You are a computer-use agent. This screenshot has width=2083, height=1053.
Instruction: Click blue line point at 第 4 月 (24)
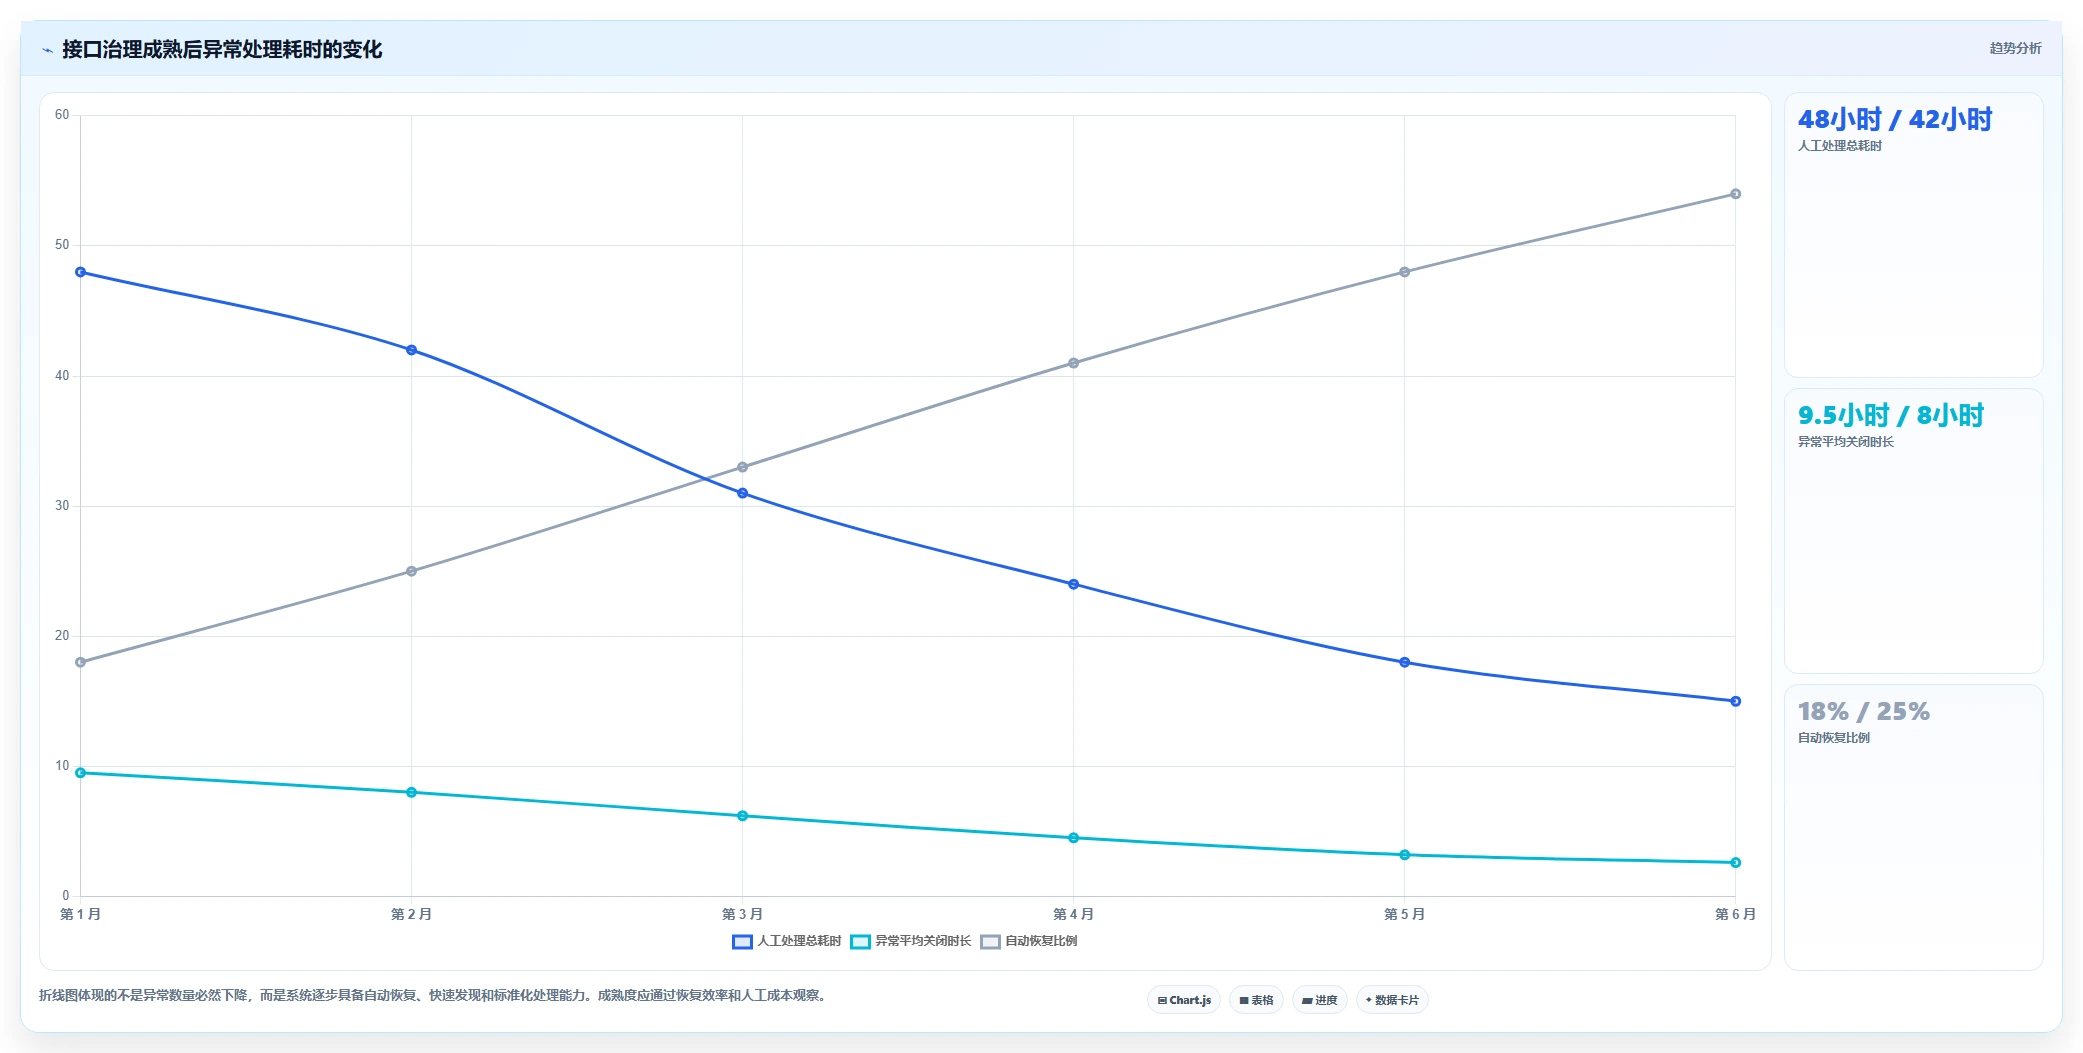pos(1073,584)
